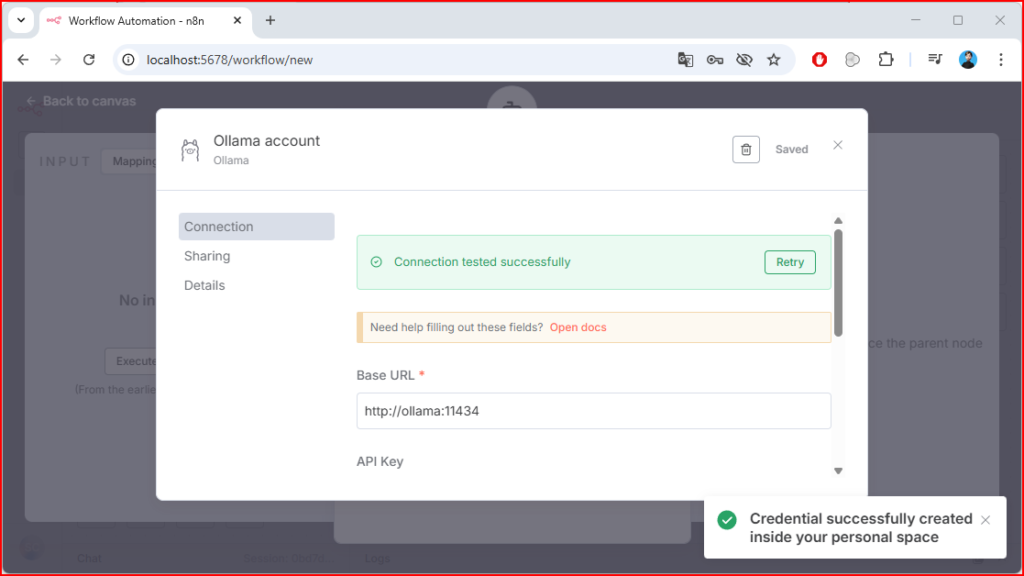Click into the Base URL input field

pos(593,411)
